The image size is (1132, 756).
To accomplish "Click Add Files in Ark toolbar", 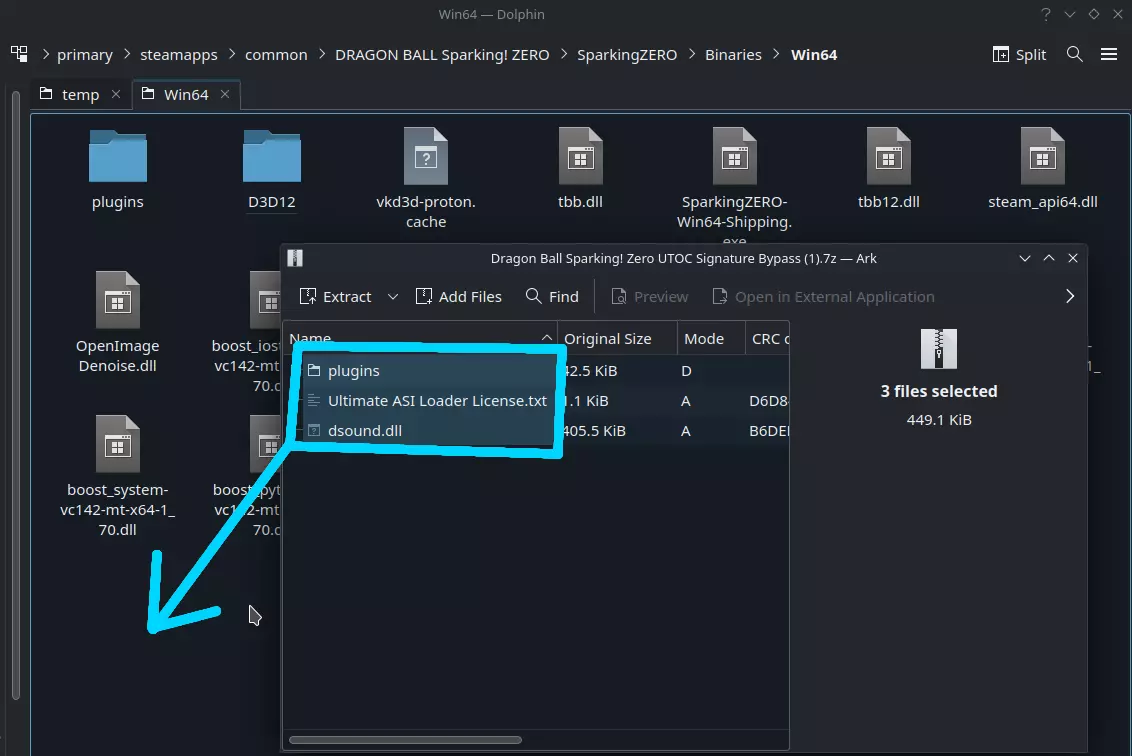I will pos(458,297).
